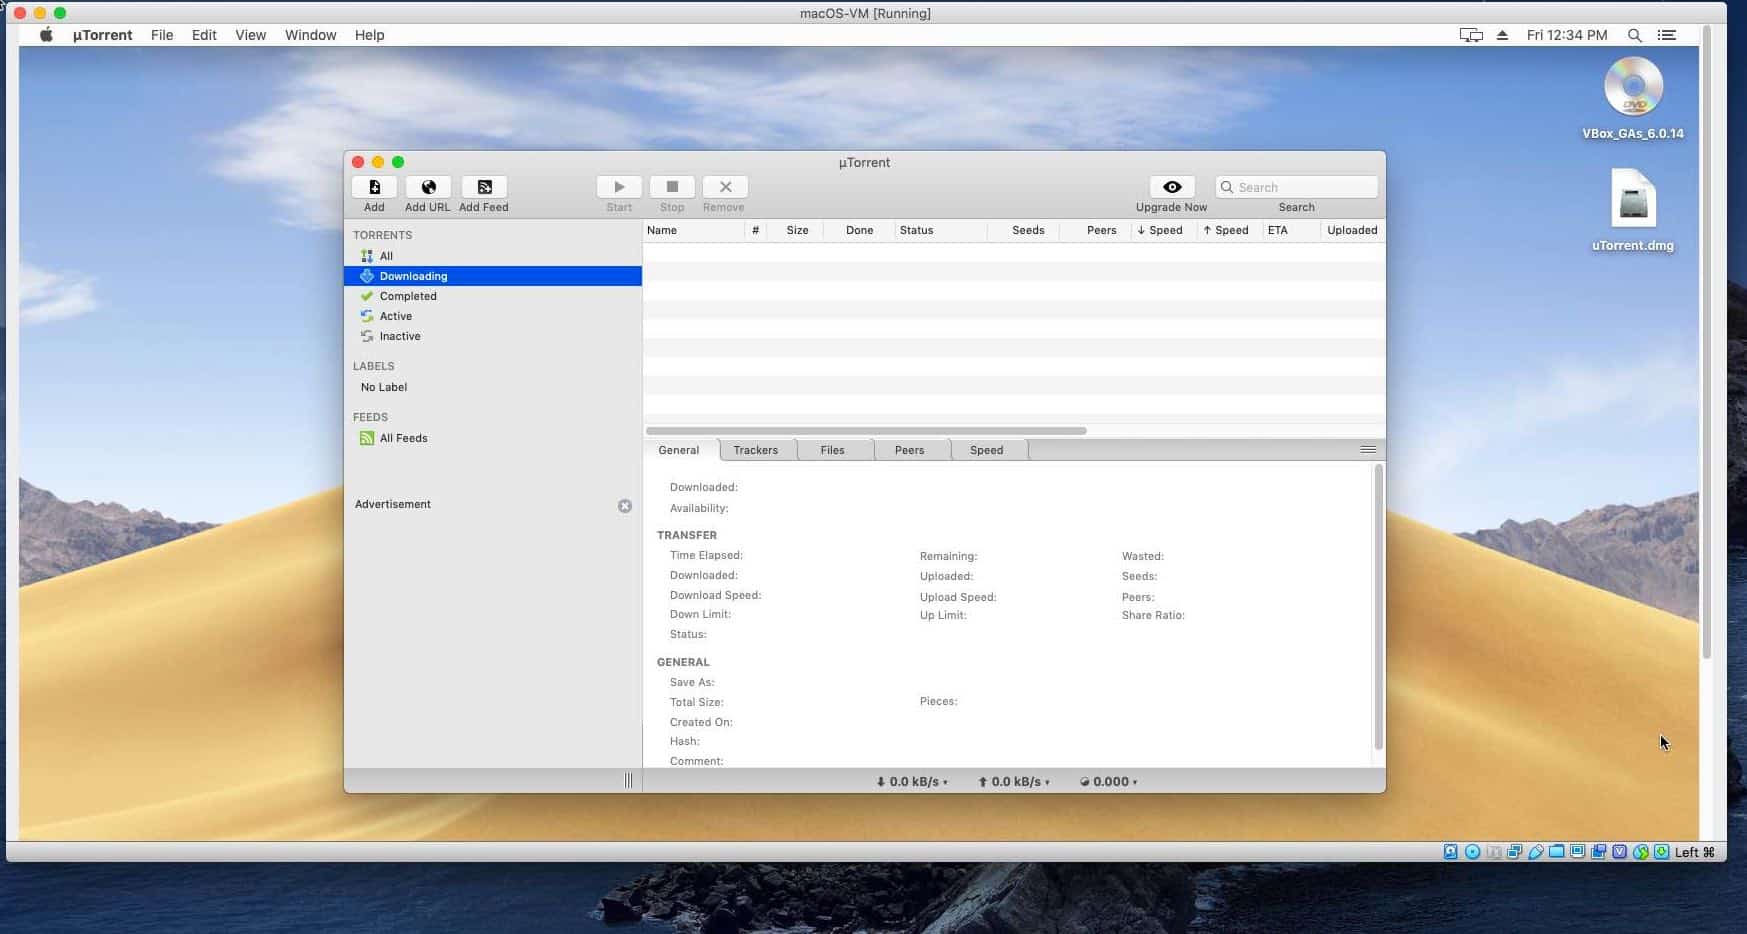This screenshot has width=1747, height=934.
Task: Click the Remove X toolbar button
Action: 725,187
